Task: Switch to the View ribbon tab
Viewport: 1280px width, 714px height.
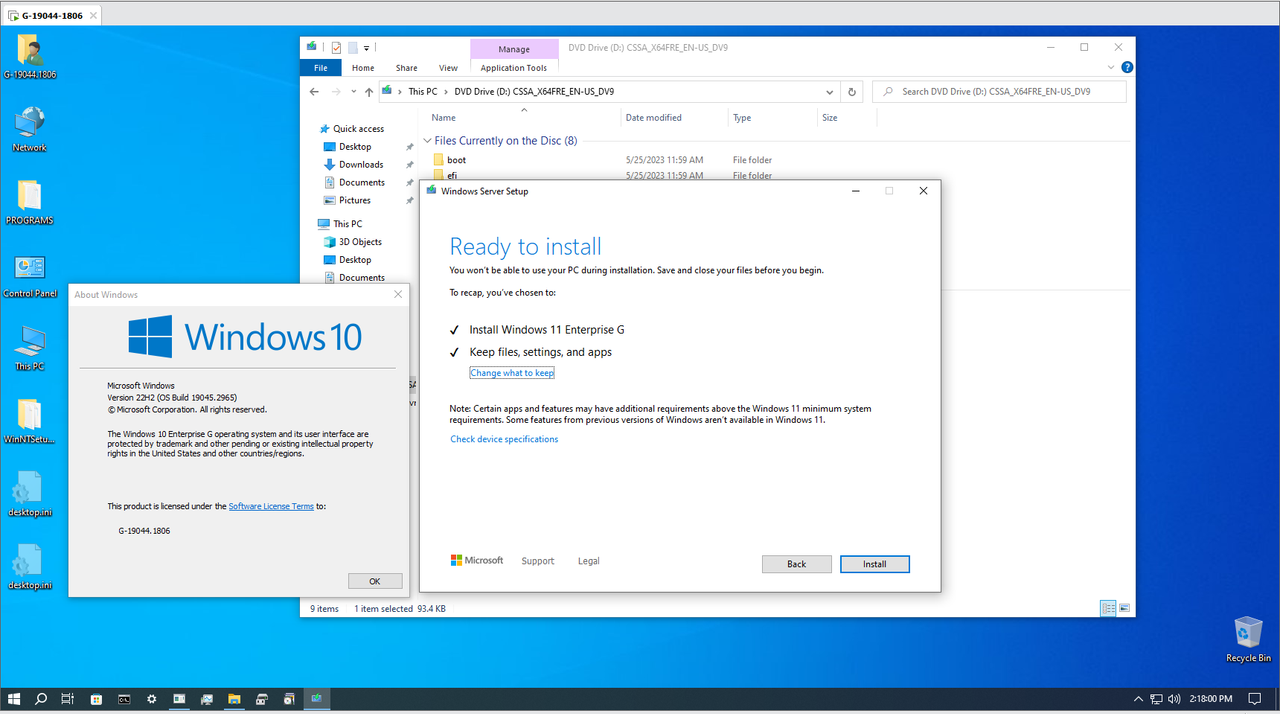Action: [448, 68]
